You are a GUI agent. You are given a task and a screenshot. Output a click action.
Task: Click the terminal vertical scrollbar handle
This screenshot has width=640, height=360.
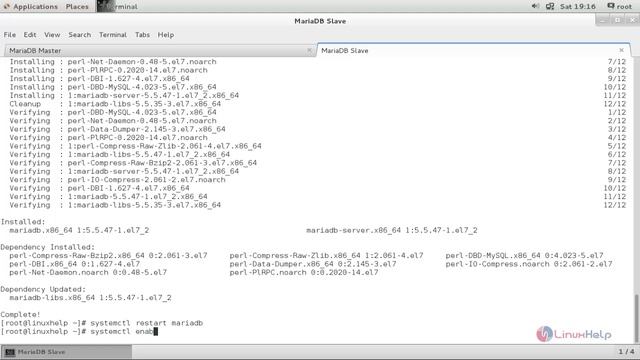(x=636, y=318)
